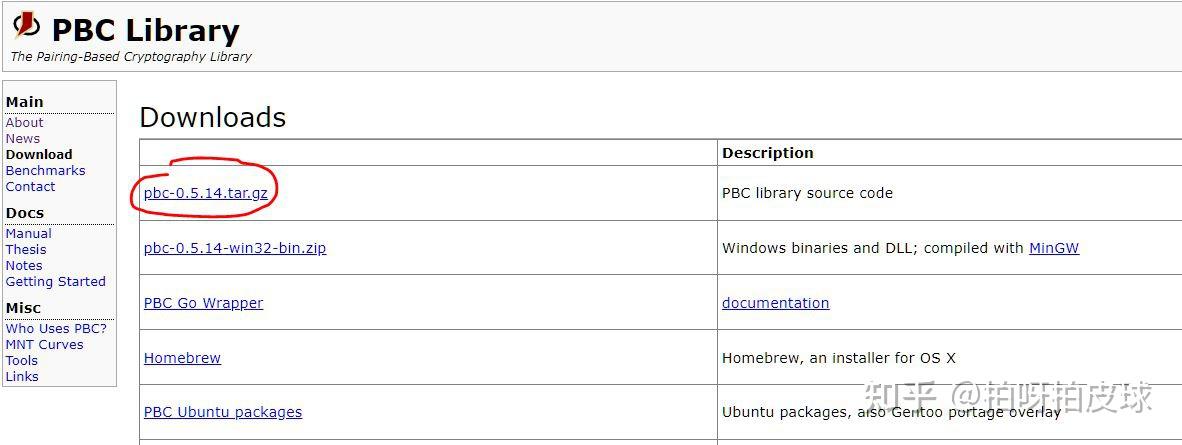Viewport: 1182px width, 445px height.
Task: Download pbc-0.5.14.tar.gz source archive
Action: (x=206, y=193)
